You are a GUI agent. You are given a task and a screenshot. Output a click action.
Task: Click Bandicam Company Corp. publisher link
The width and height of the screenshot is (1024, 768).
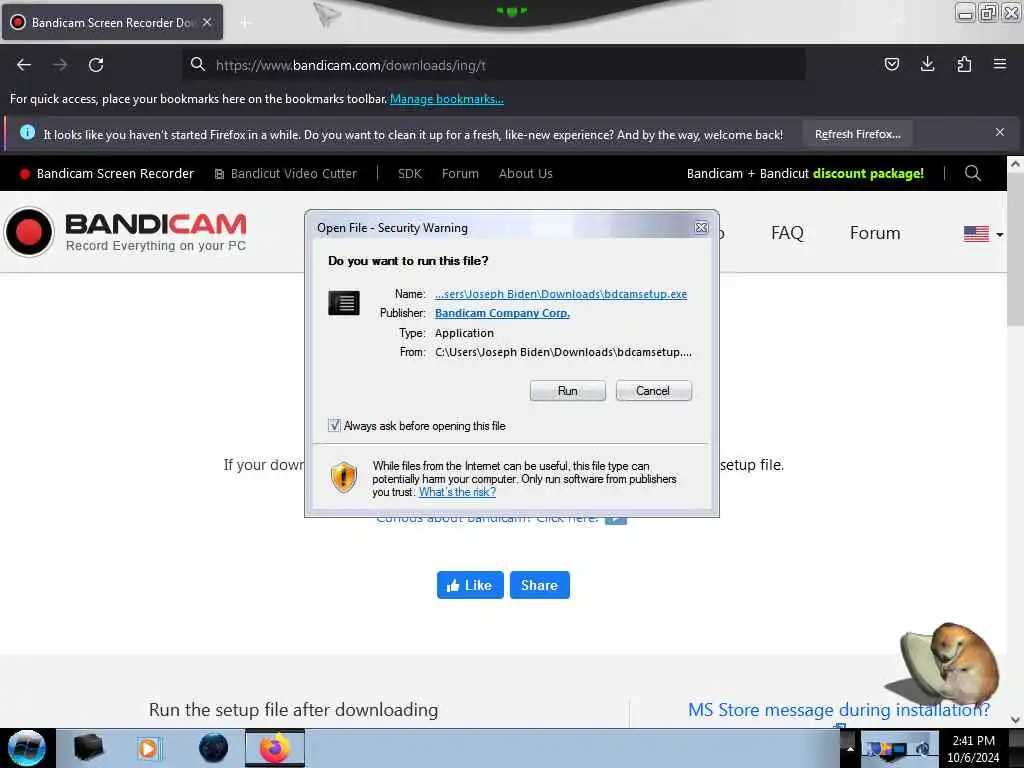click(502, 313)
